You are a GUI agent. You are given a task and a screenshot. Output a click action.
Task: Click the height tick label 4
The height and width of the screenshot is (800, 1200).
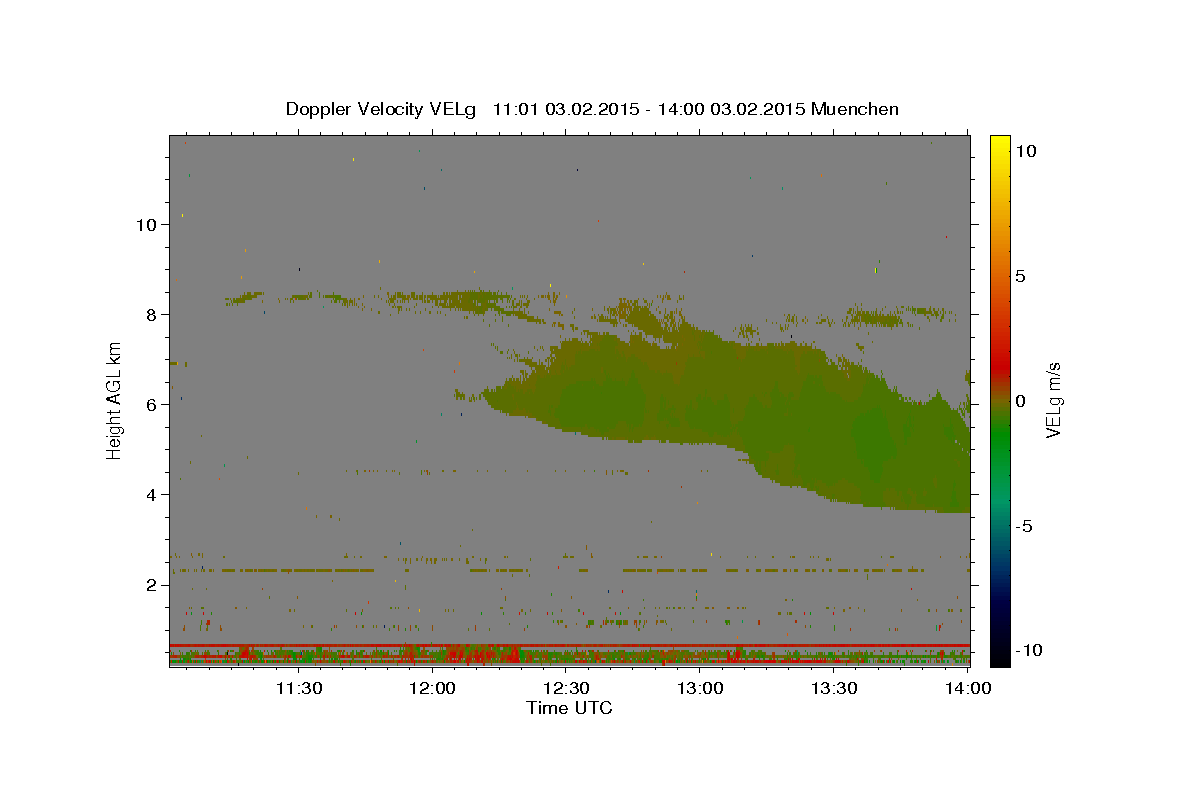152,495
